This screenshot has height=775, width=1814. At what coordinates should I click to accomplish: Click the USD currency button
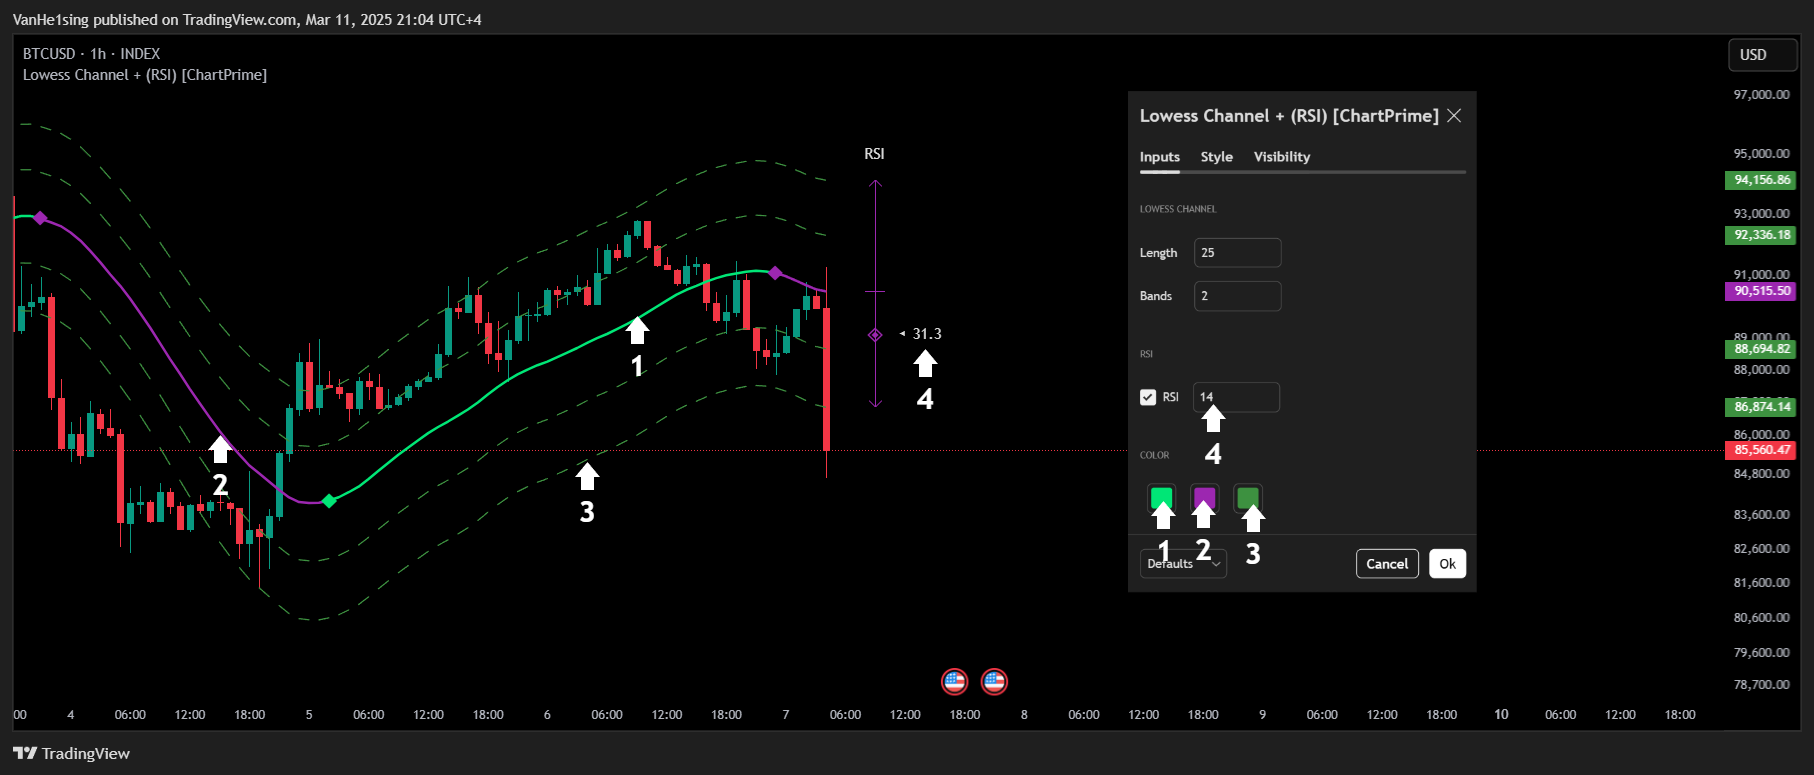[1762, 55]
